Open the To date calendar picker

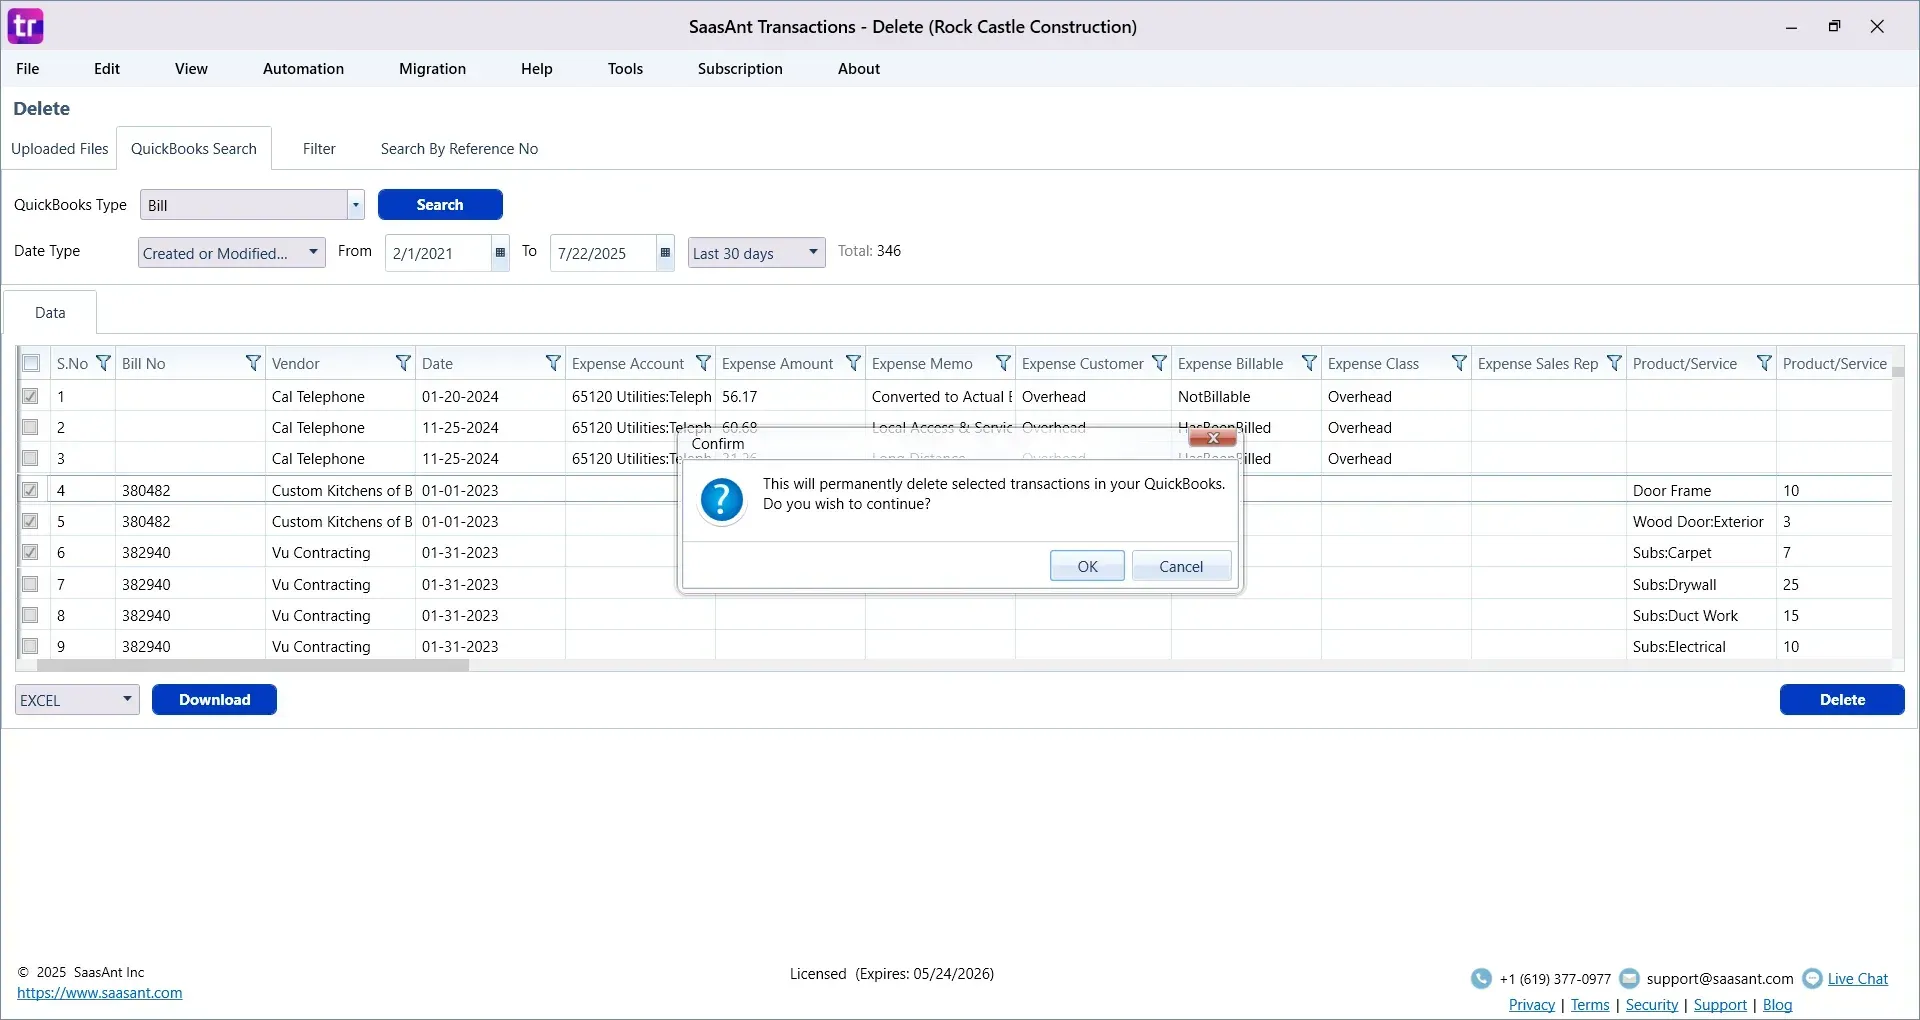pos(665,253)
